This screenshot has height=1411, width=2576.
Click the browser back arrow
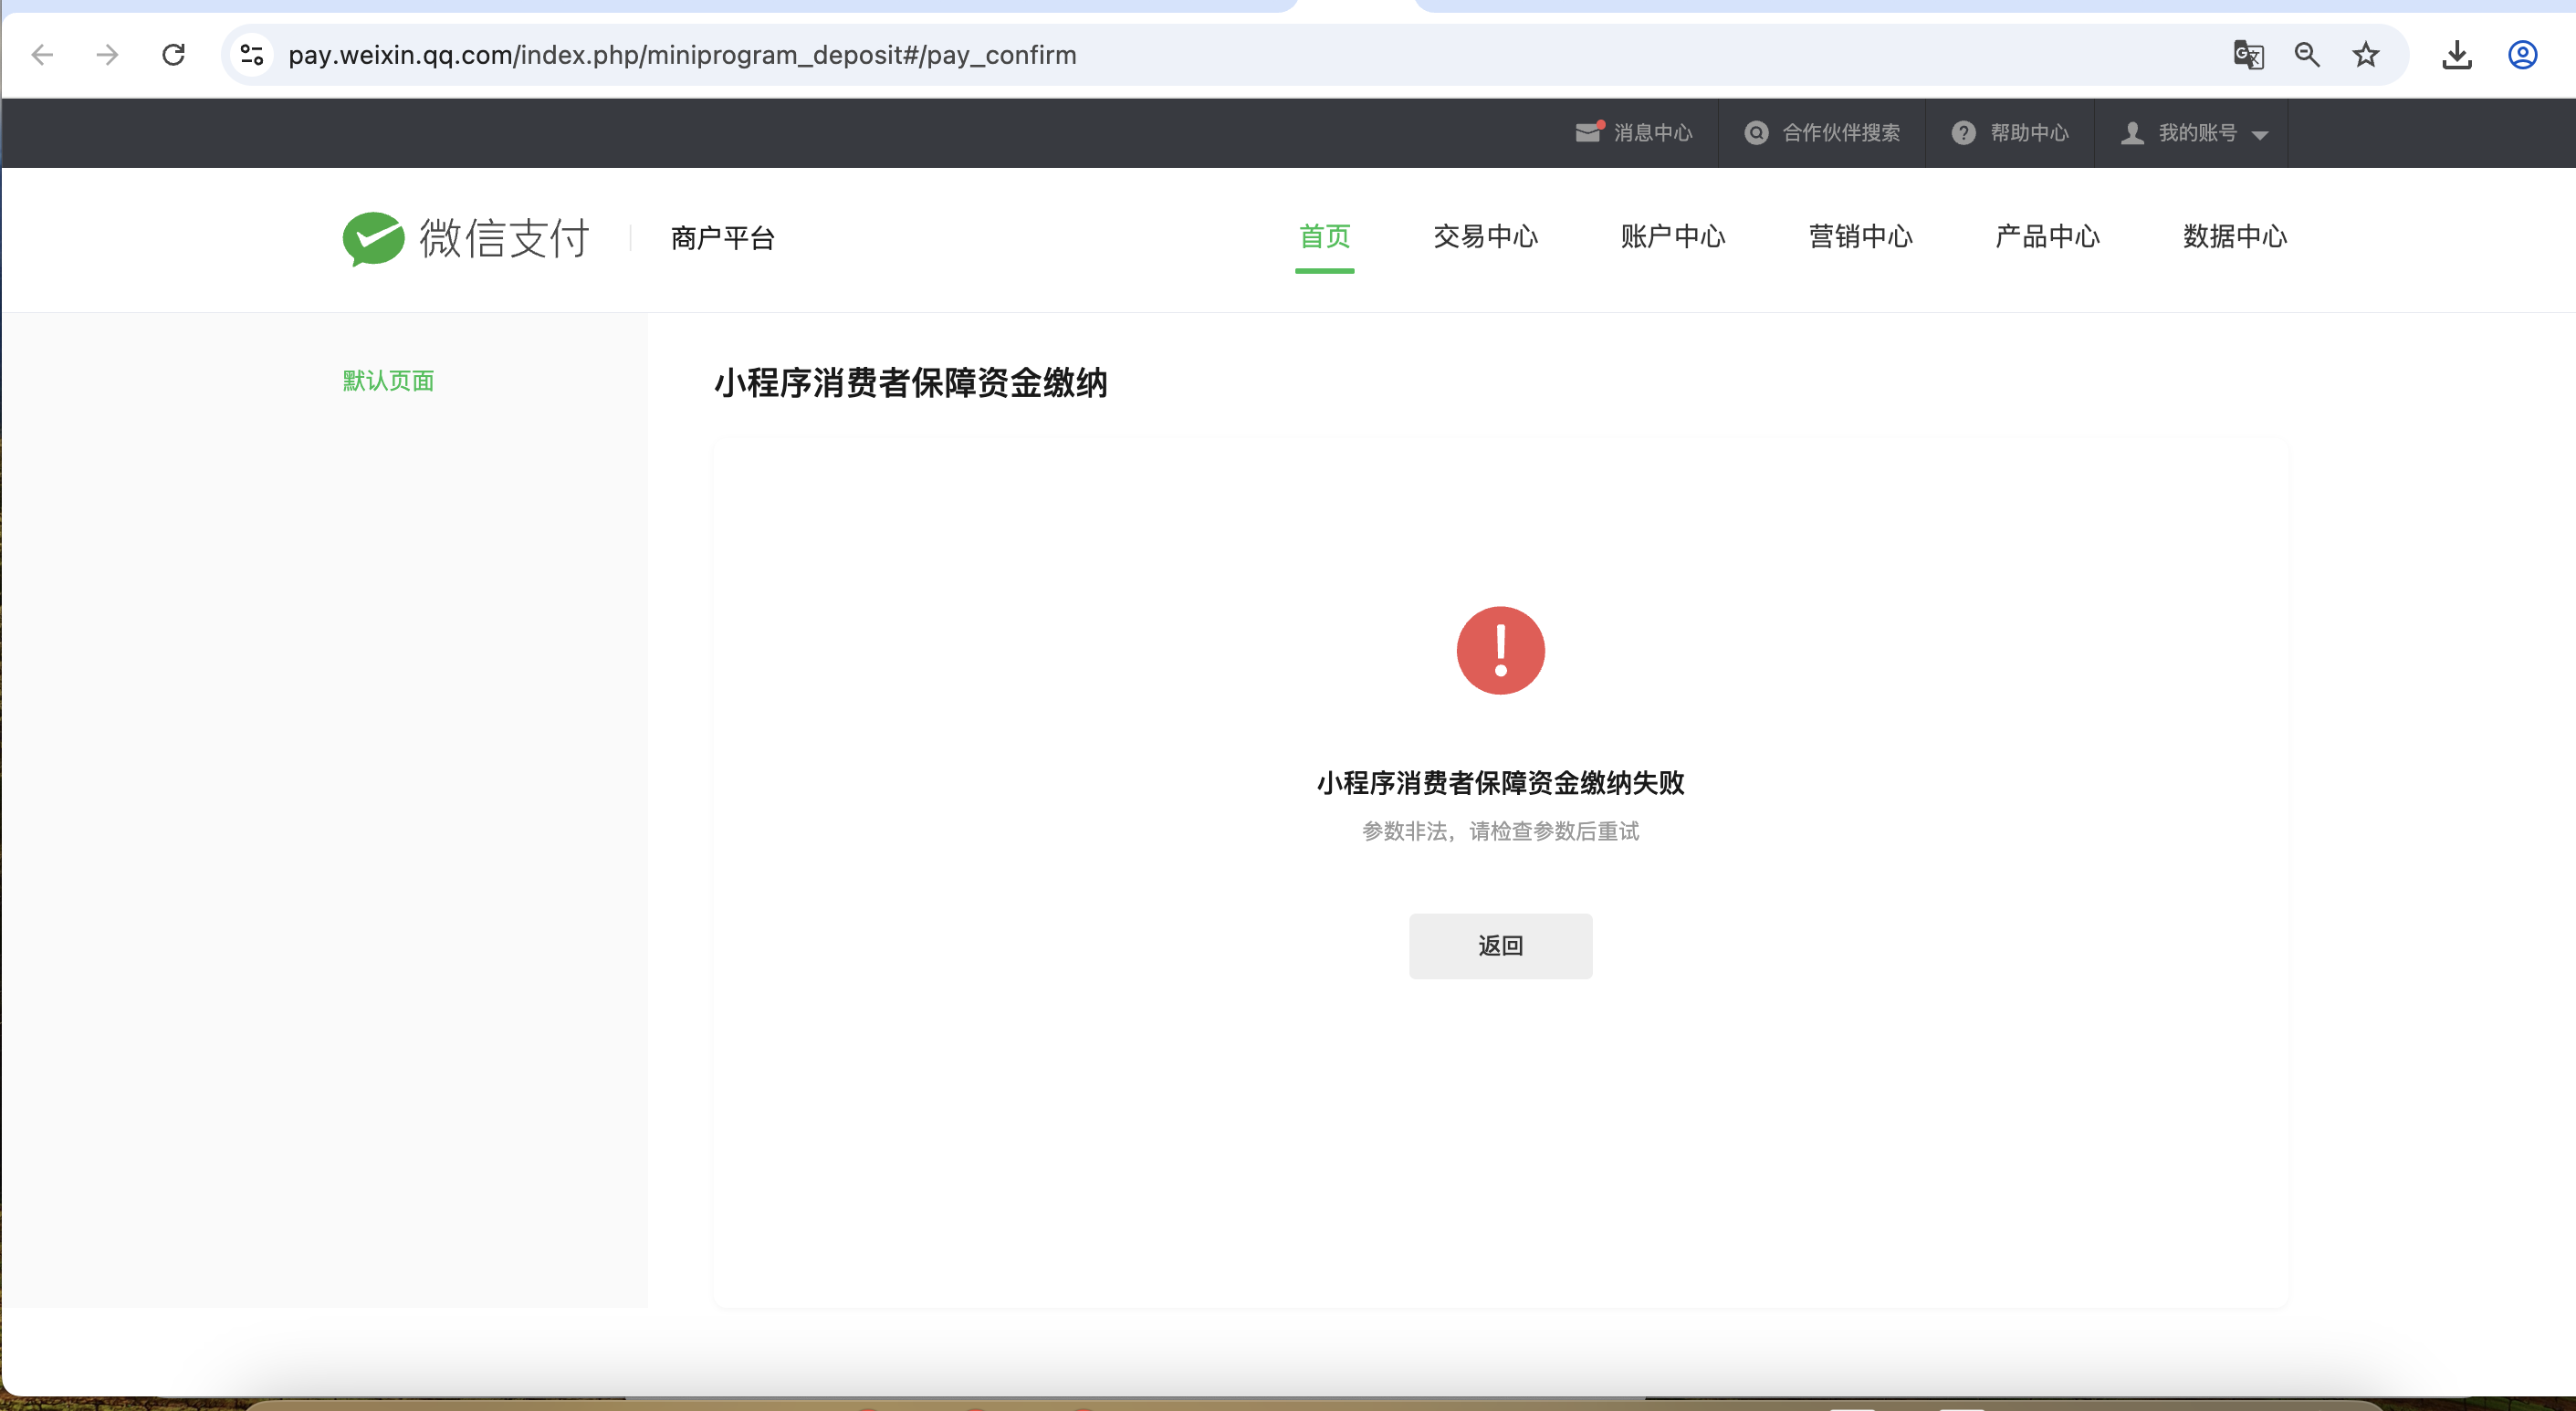coord(42,54)
